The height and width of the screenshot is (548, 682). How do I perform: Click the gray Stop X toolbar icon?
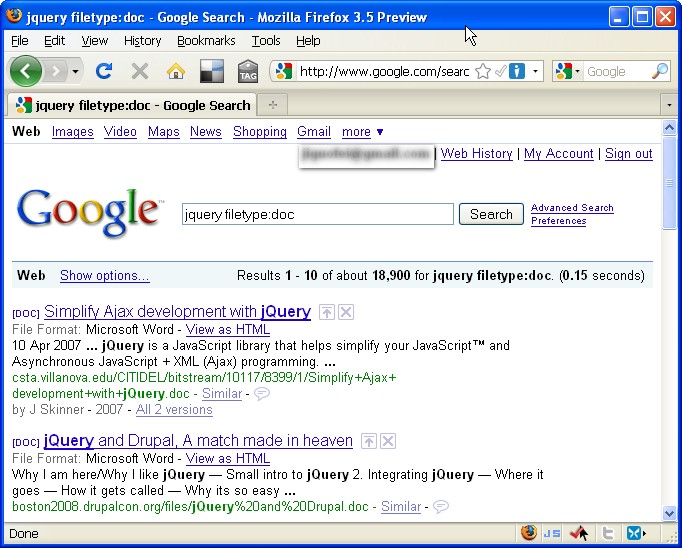coord(140,71)
